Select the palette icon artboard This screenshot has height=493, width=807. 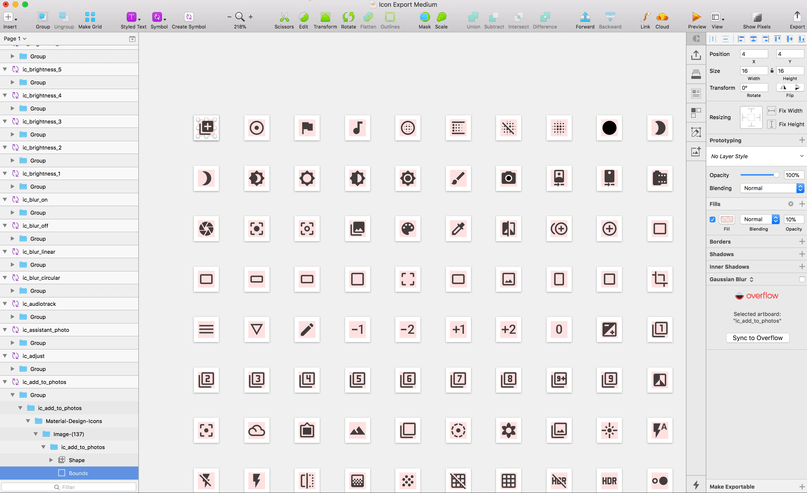tap(408, 229)
